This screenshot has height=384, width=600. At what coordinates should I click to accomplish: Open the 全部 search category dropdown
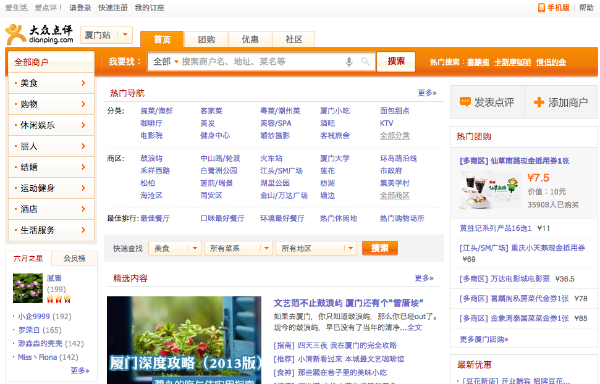(166, 62)
